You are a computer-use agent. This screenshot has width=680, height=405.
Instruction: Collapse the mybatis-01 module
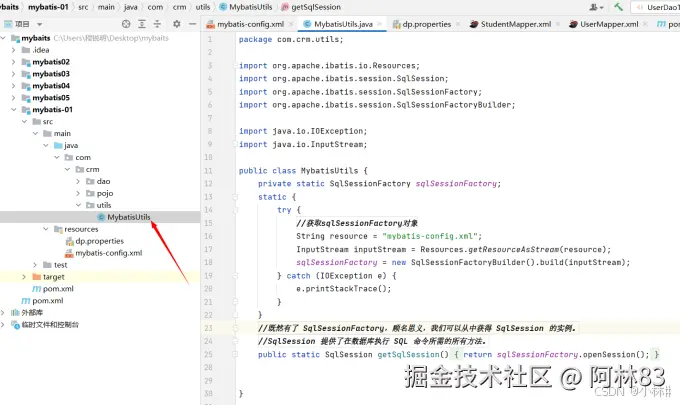13,110
